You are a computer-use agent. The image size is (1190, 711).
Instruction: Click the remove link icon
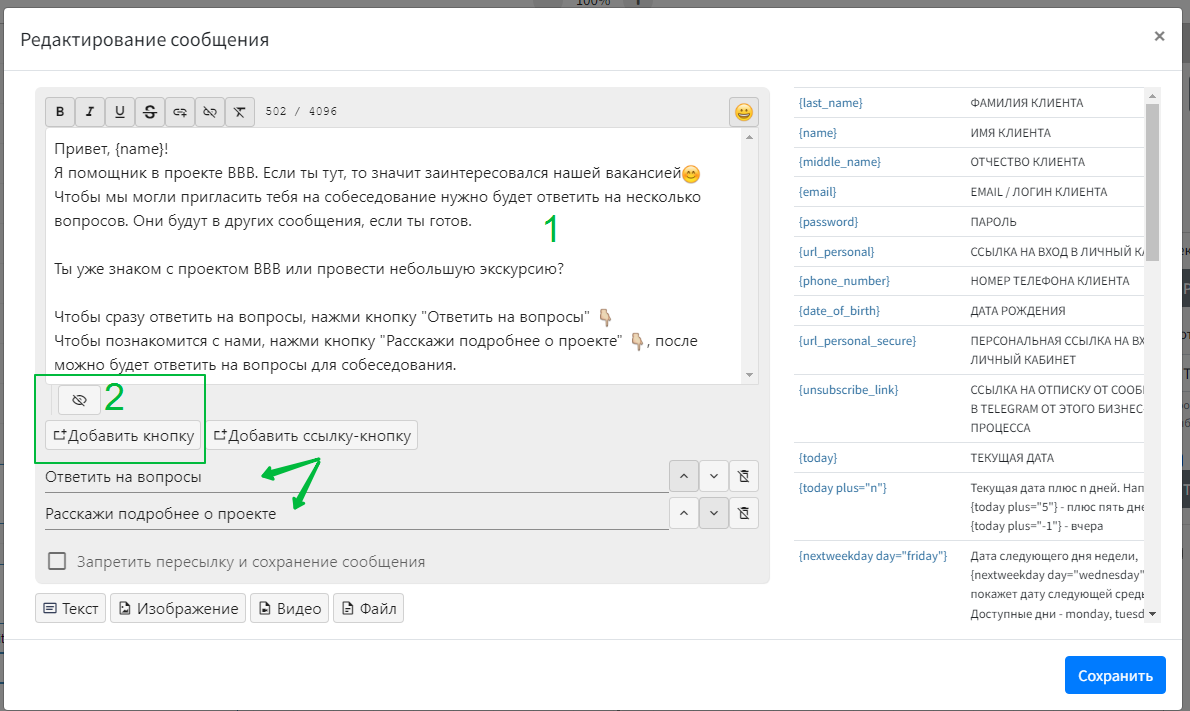click(210, 112)
